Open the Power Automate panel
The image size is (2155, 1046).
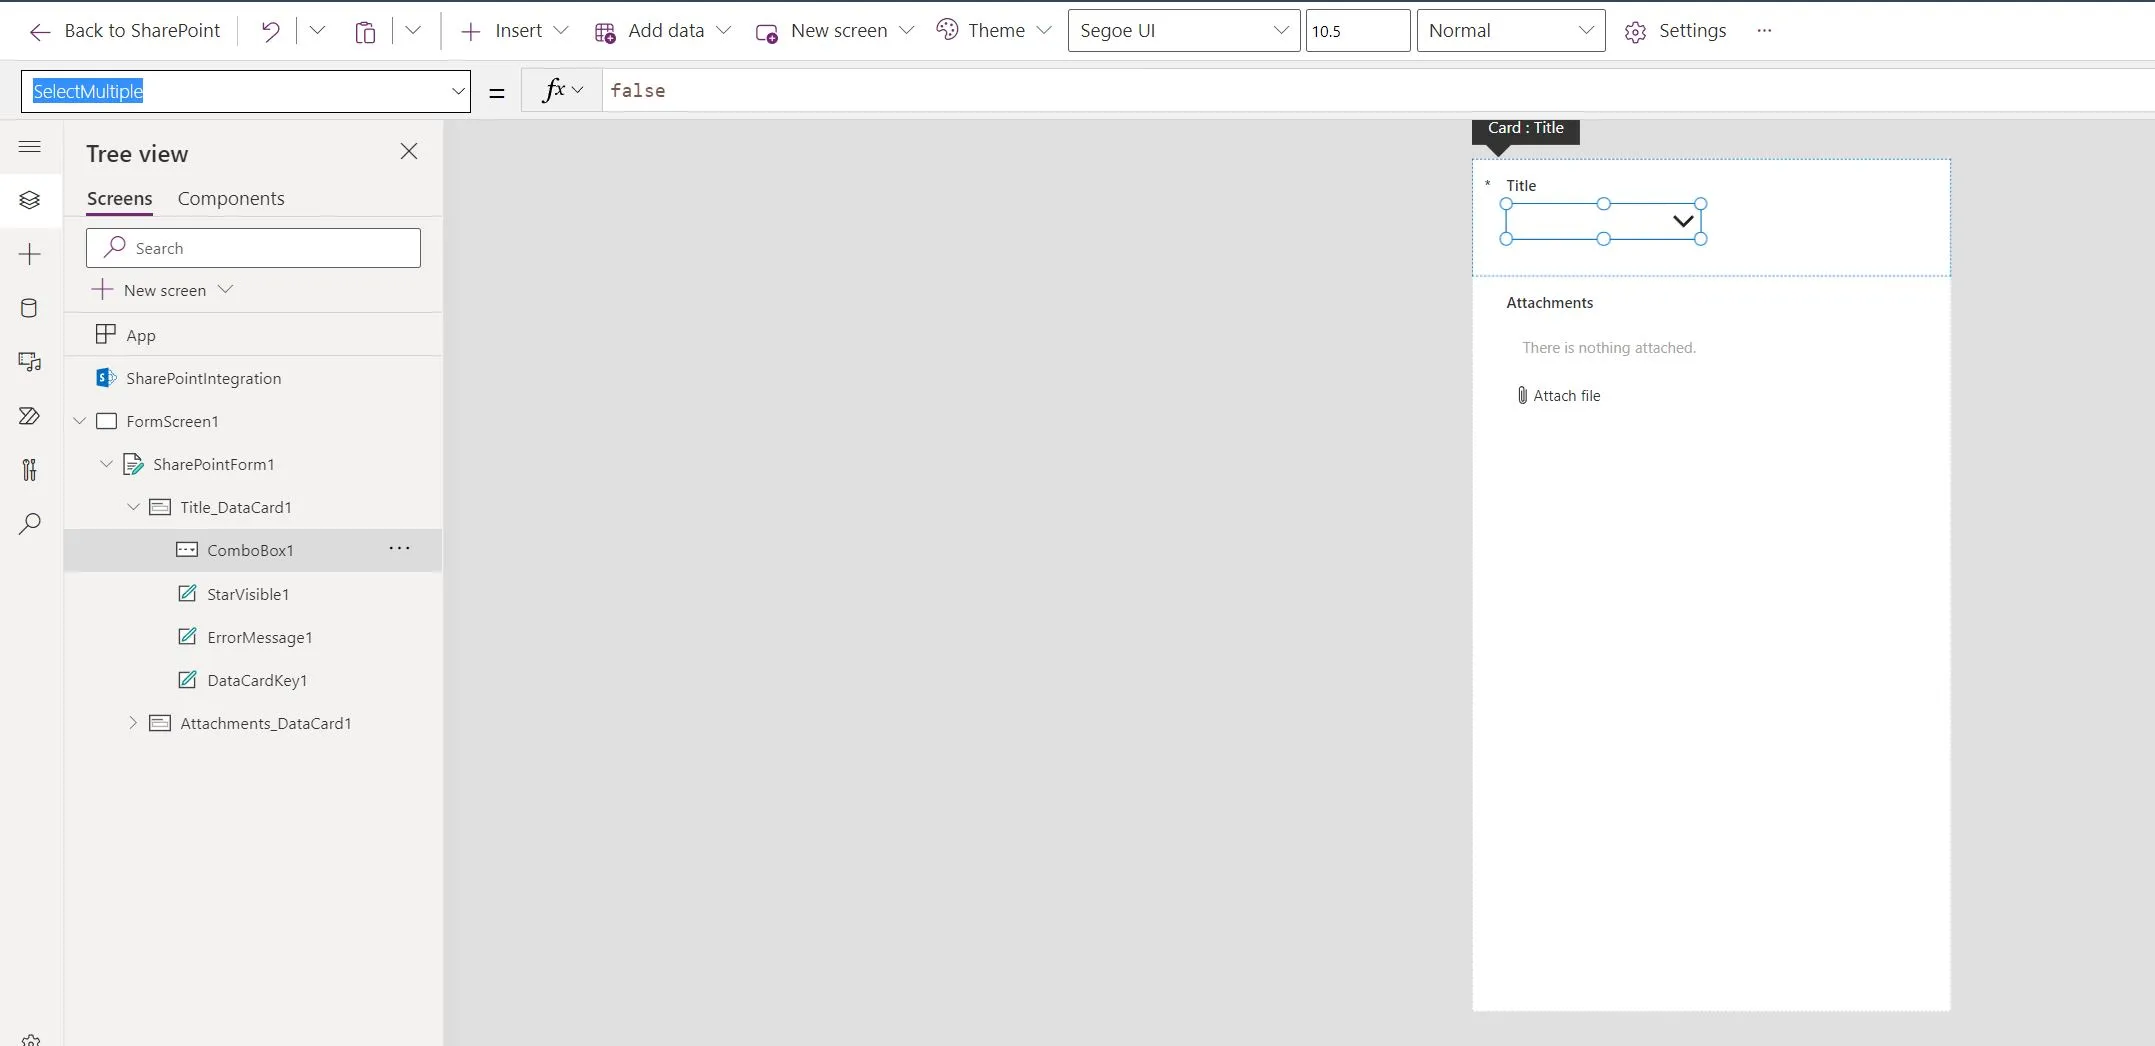click(30, 416)
